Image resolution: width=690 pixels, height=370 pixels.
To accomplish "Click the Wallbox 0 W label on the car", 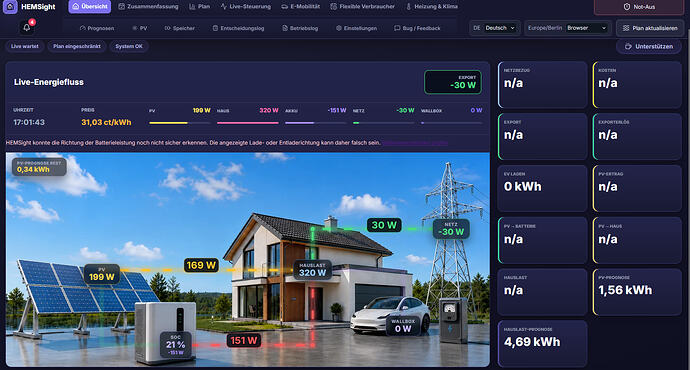I will 403,326.
